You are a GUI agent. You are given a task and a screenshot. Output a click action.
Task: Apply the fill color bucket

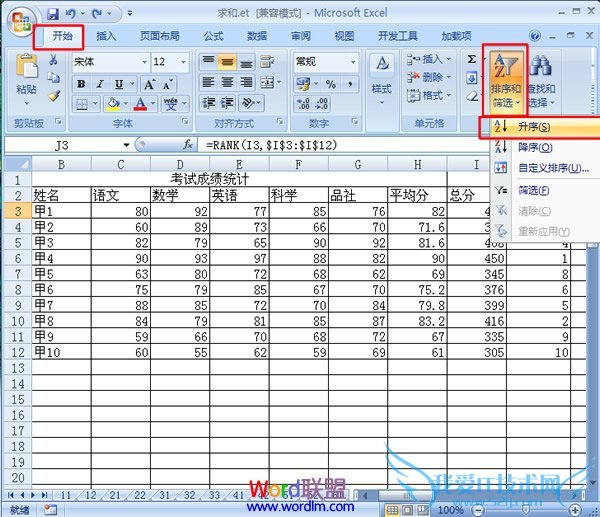(113, 104)
